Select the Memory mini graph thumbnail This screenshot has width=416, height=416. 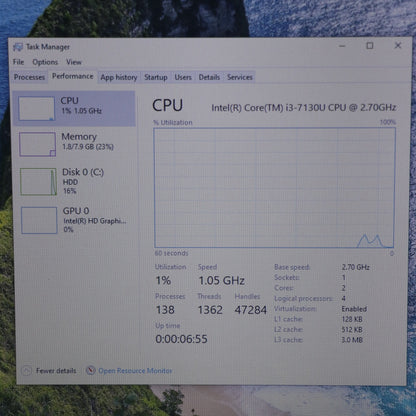click(x=37, y=144)
